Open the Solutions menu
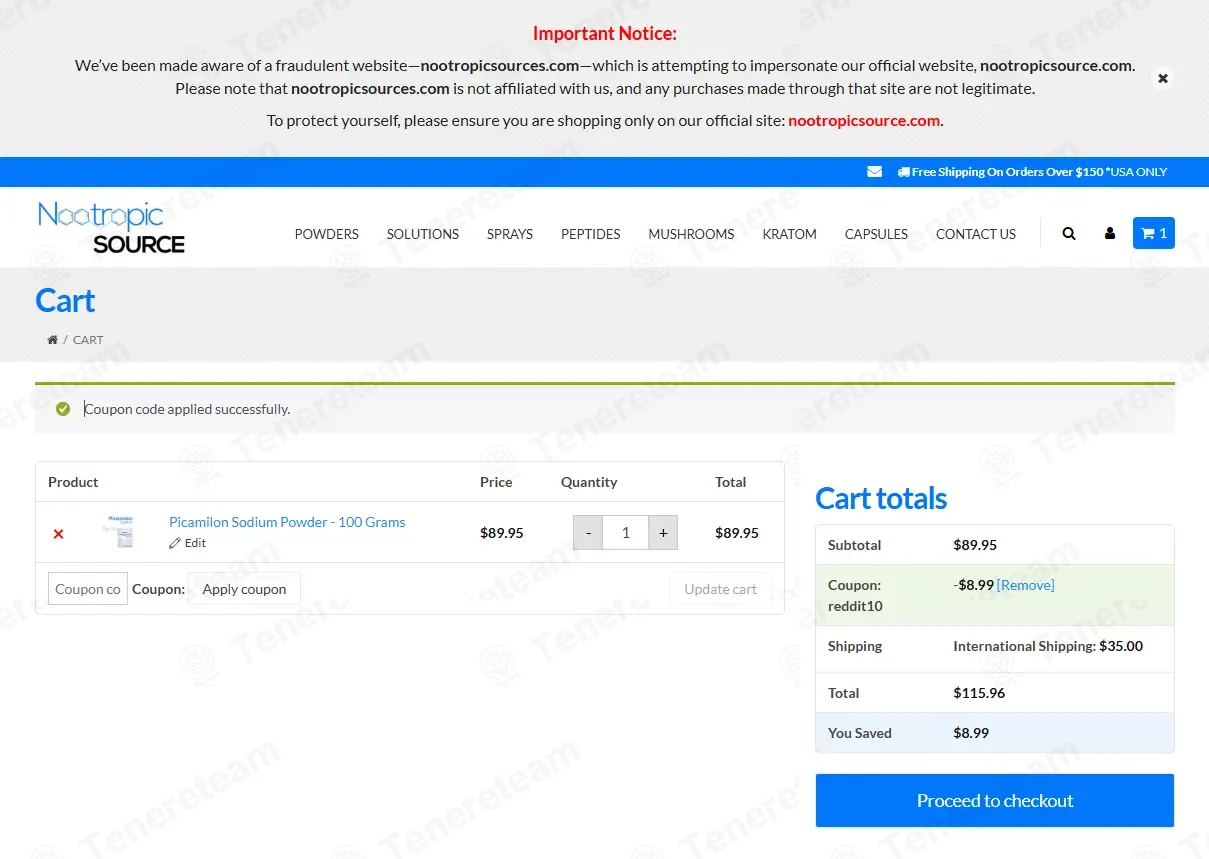 tap(423, 234)
